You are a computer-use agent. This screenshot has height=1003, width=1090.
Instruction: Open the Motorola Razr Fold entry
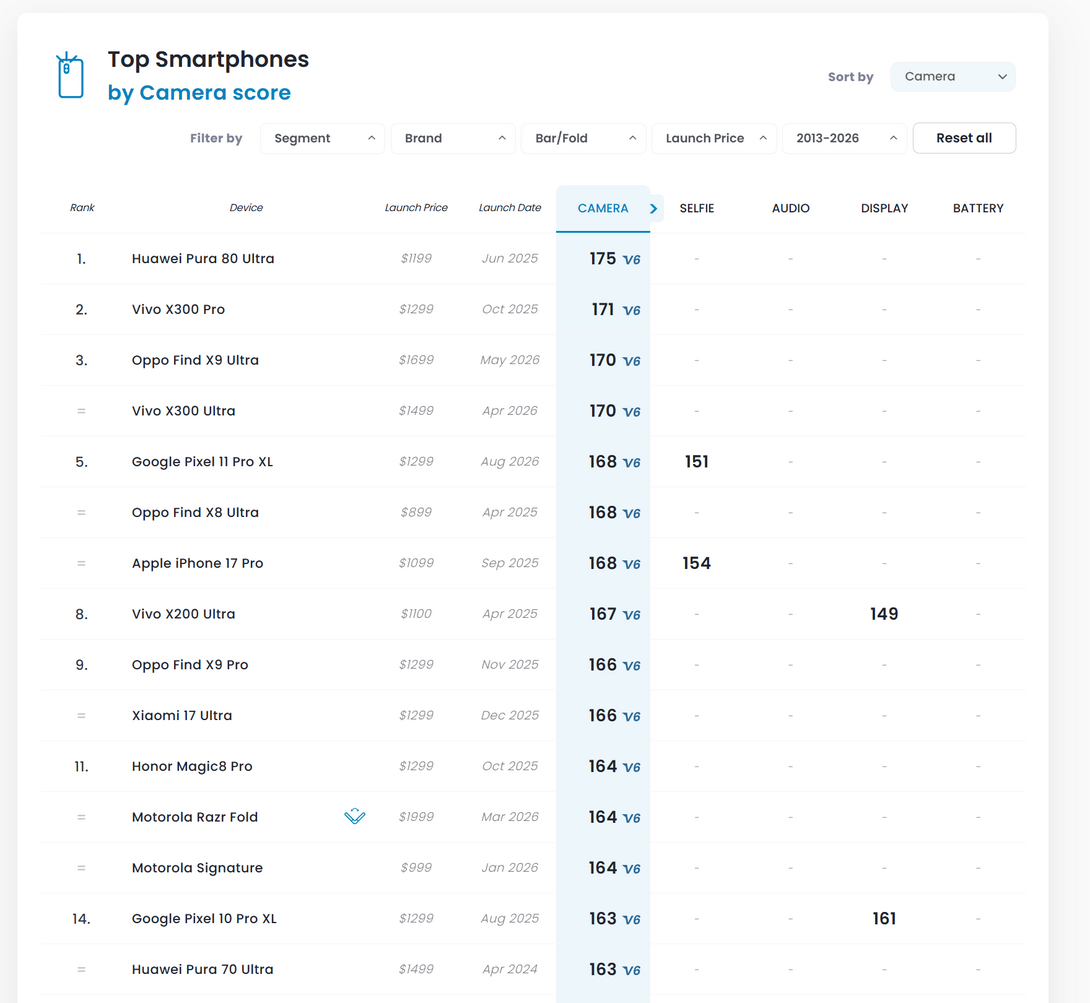point(195,817)
